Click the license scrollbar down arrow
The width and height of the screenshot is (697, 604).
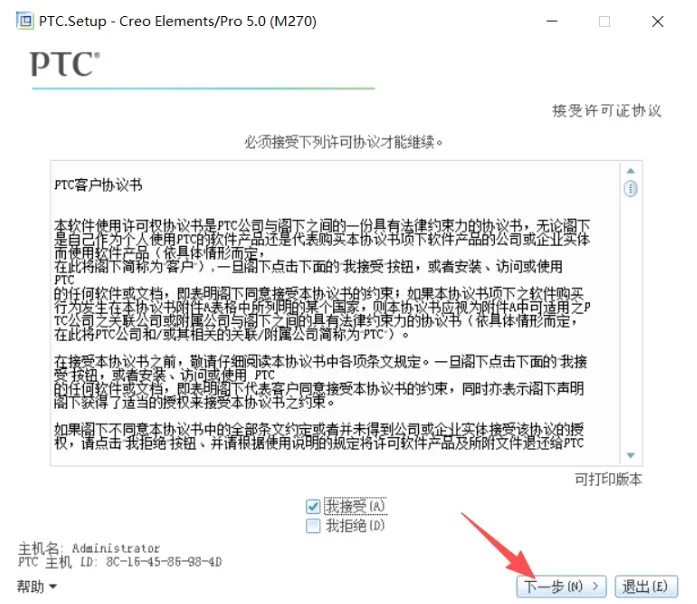coord(630,455)
